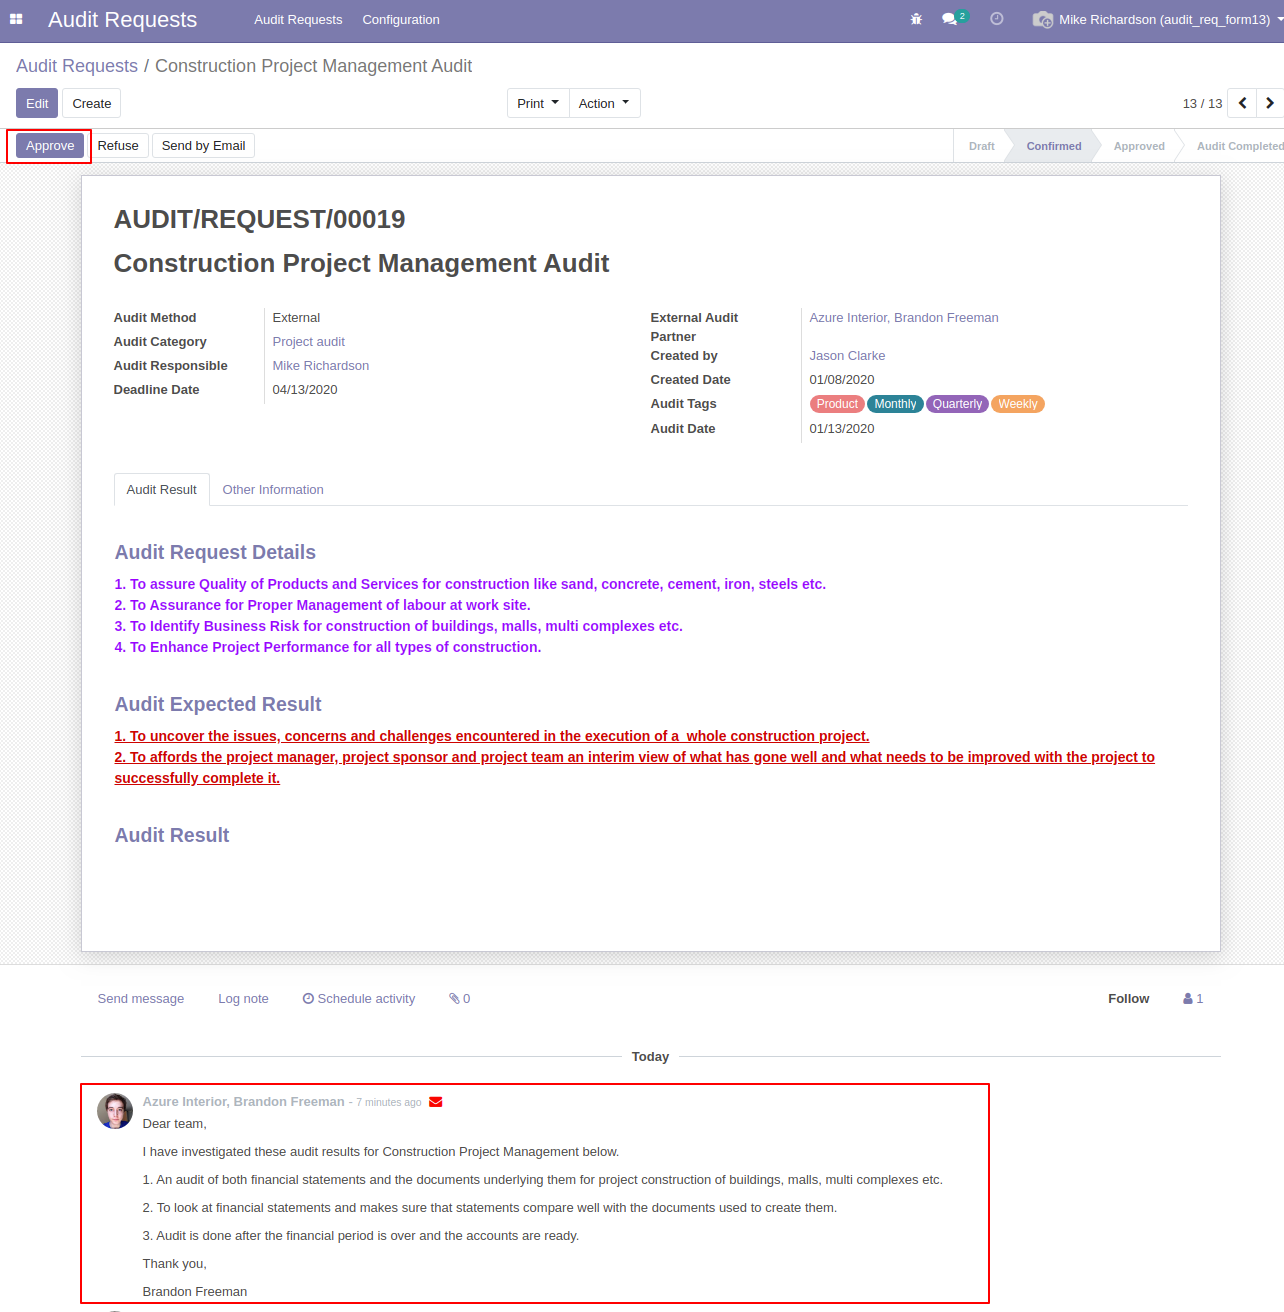Click deadline date 04/13/2020
Viewport: 1284px width, 1312px height.
pos(305,390)
